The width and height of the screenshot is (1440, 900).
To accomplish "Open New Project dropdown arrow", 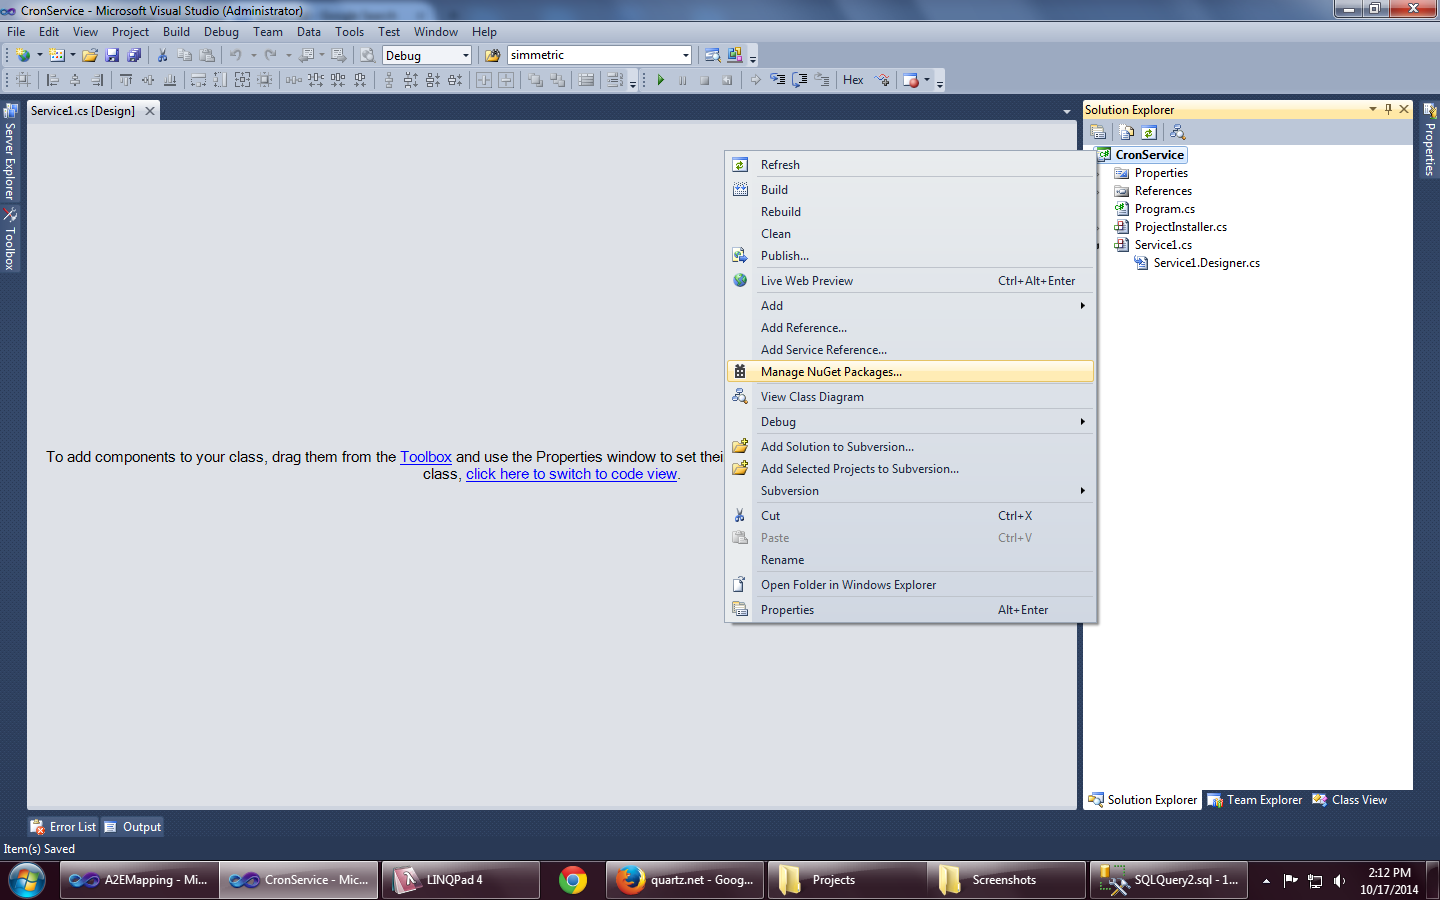I will tap(39, 55).
